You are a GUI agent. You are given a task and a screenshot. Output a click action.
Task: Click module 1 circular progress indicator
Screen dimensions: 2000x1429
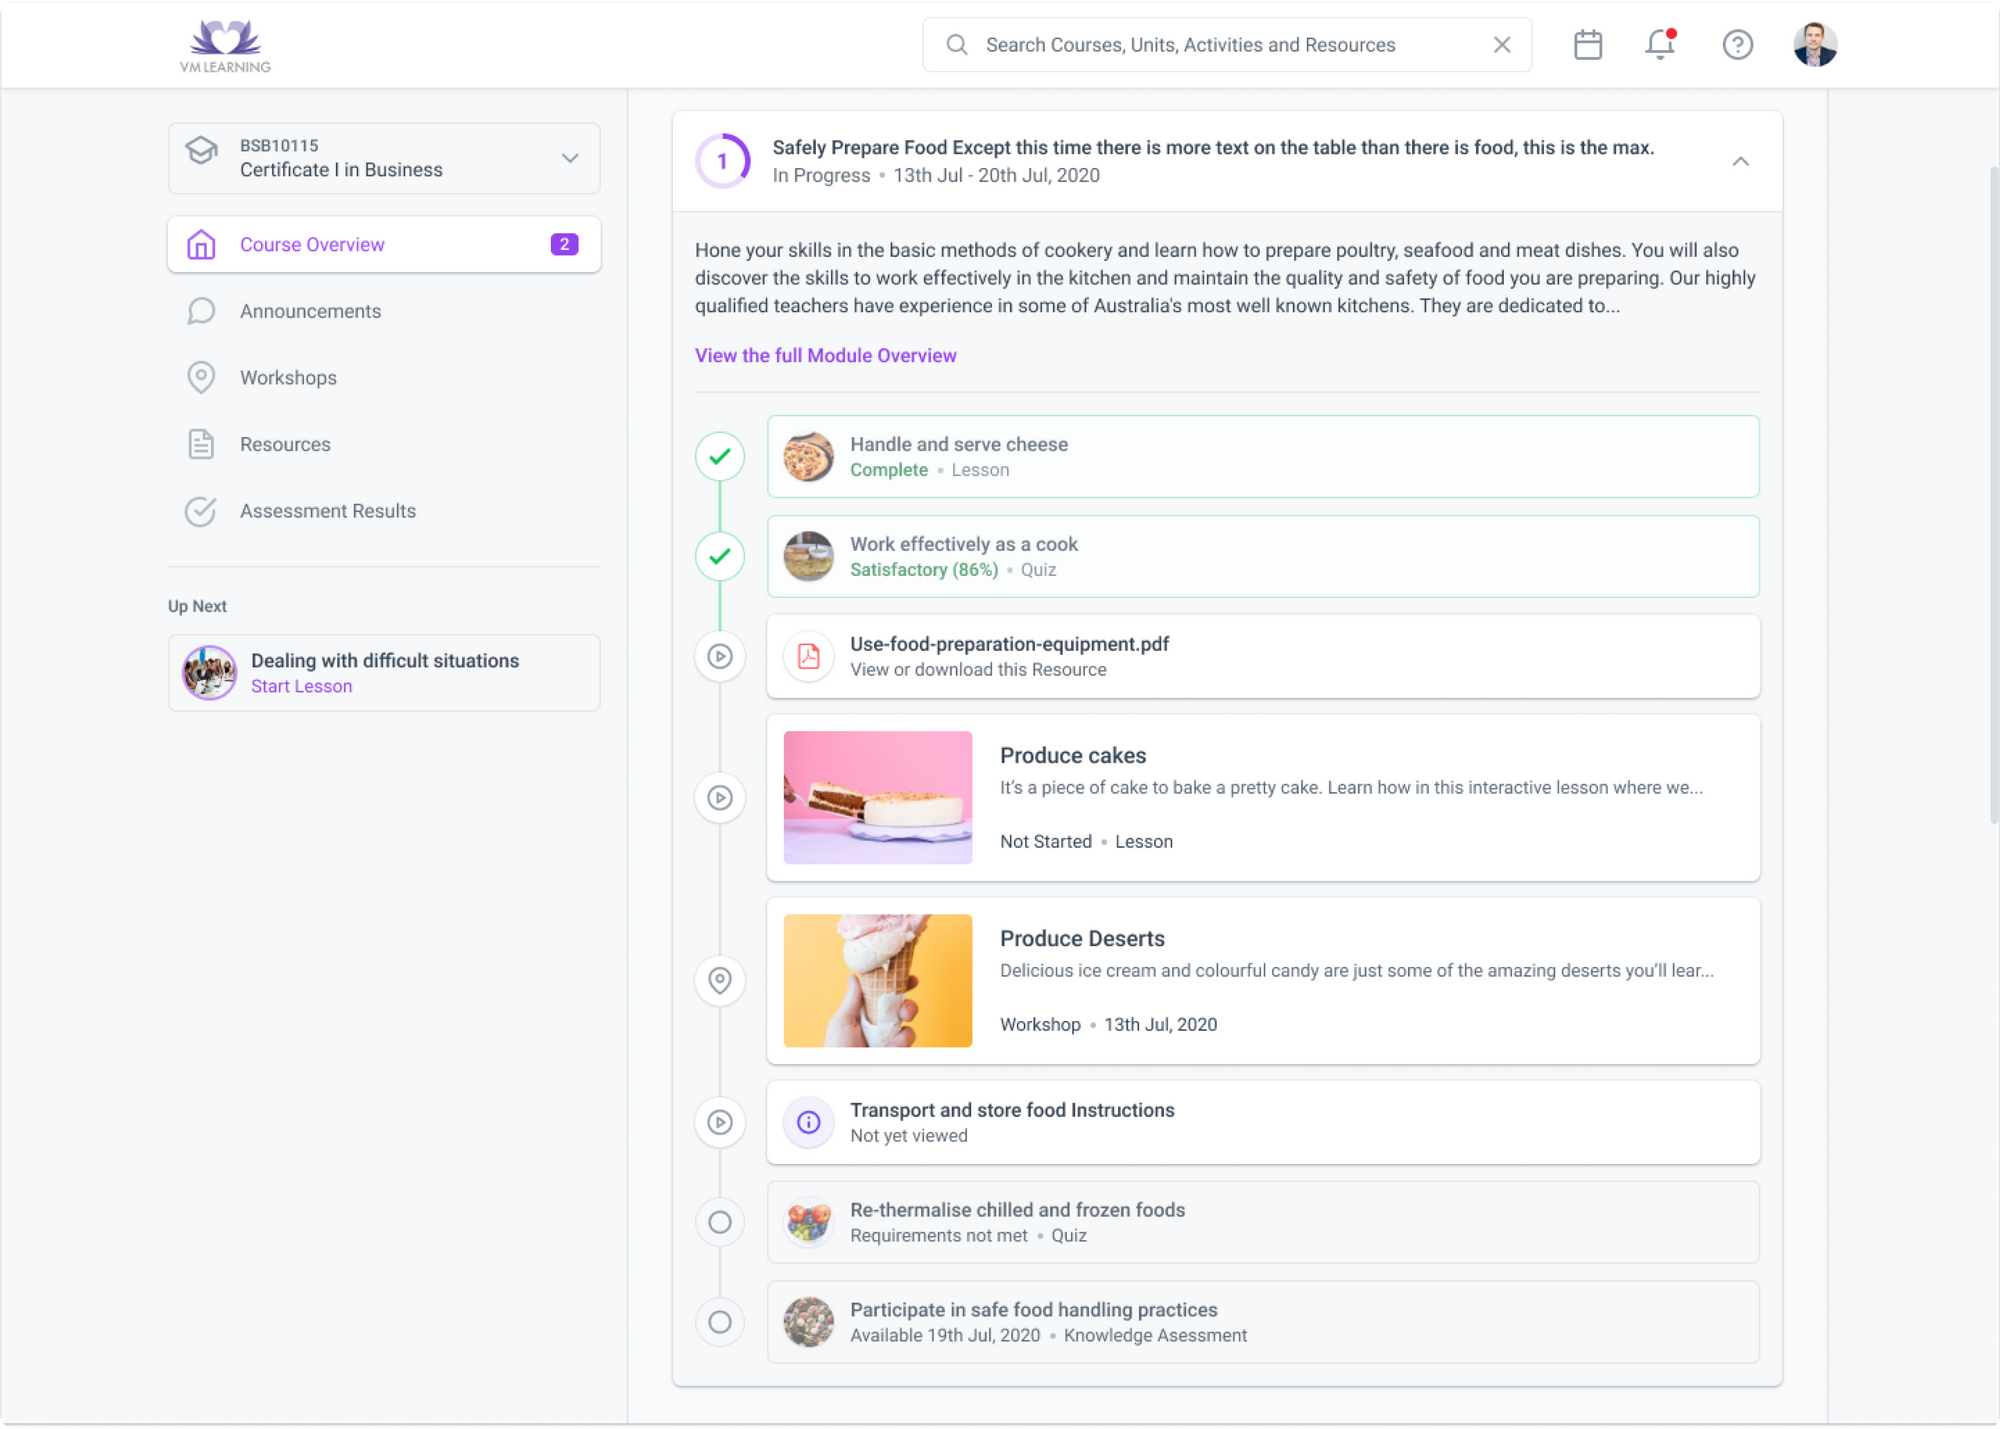722,161
